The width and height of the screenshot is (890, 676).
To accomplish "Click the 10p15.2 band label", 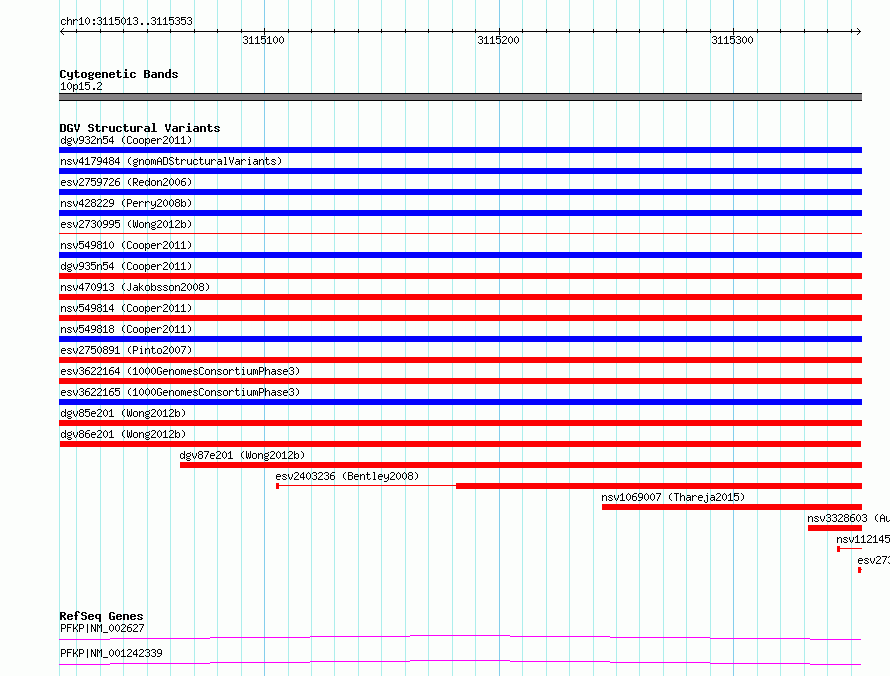I will point(81,86).
